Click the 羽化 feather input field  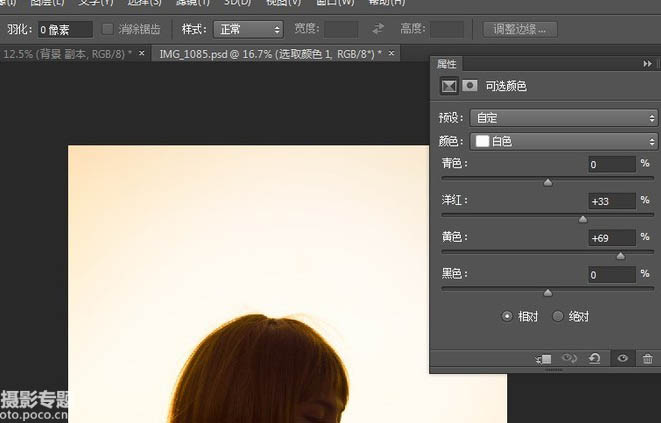click(64, 29)
